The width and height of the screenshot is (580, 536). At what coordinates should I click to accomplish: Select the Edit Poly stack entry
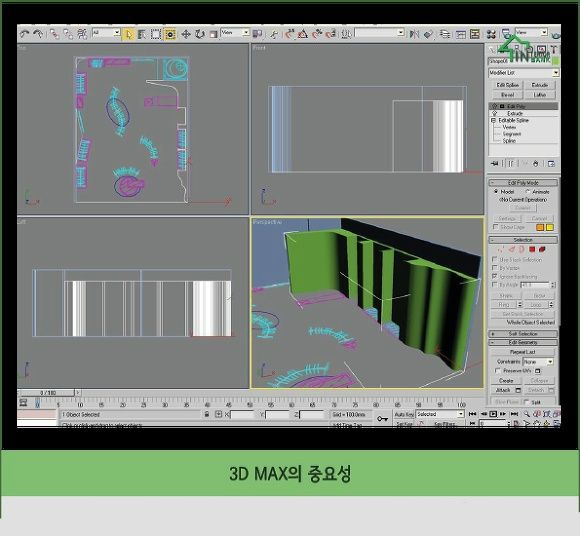[523, 106]
